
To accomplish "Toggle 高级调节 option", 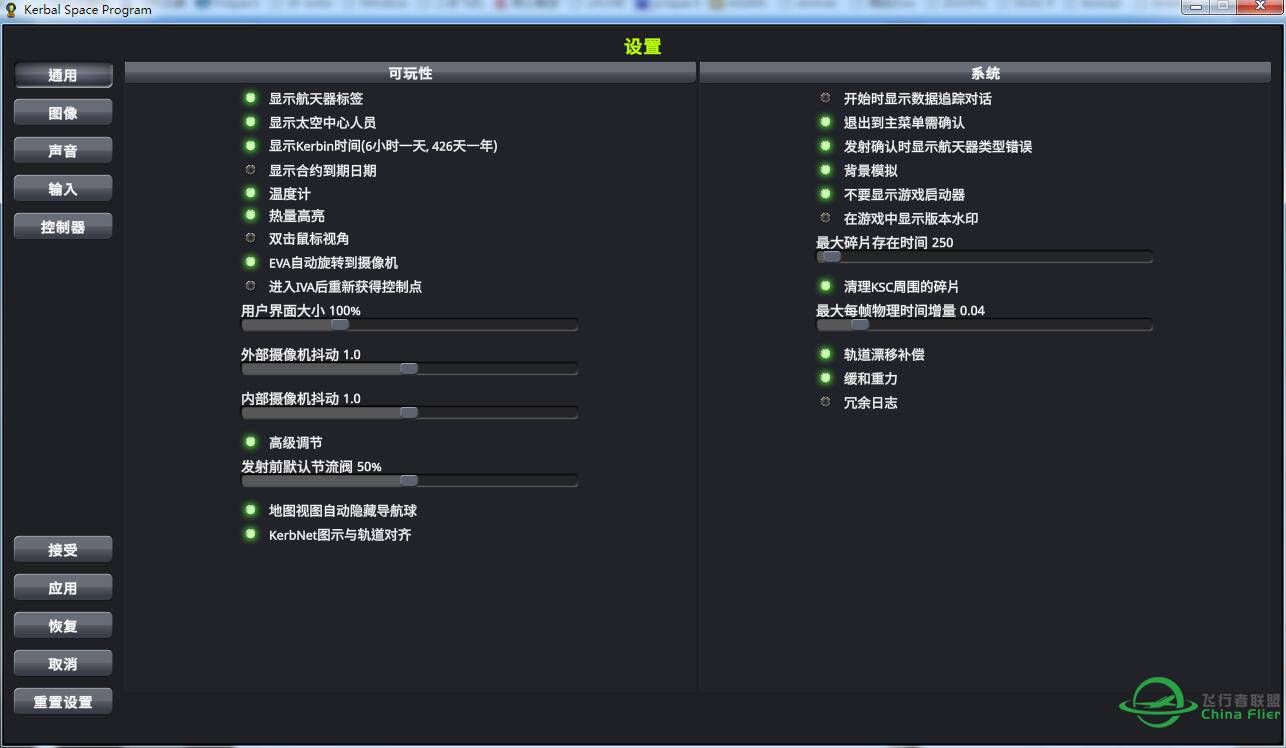I will pyautogui.click(x=250, y=442).
